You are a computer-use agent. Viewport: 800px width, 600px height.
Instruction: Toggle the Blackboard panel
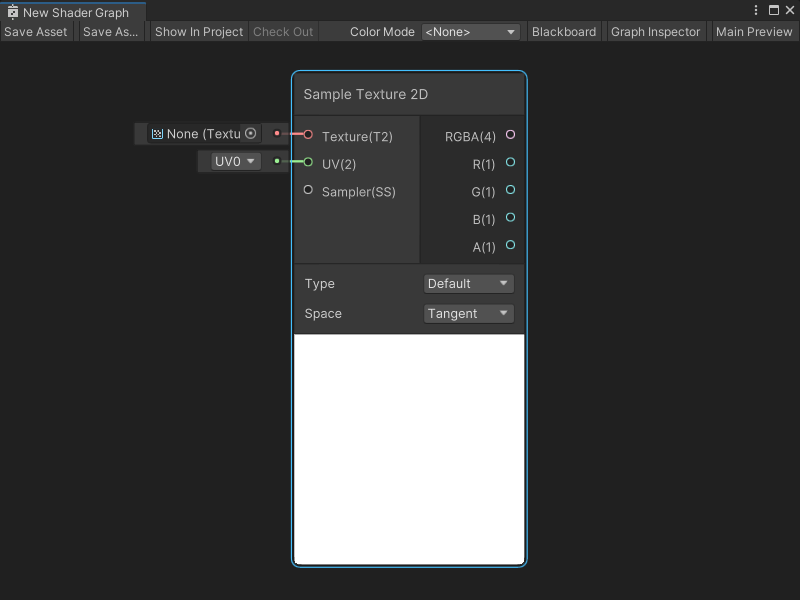click(563, 31)
